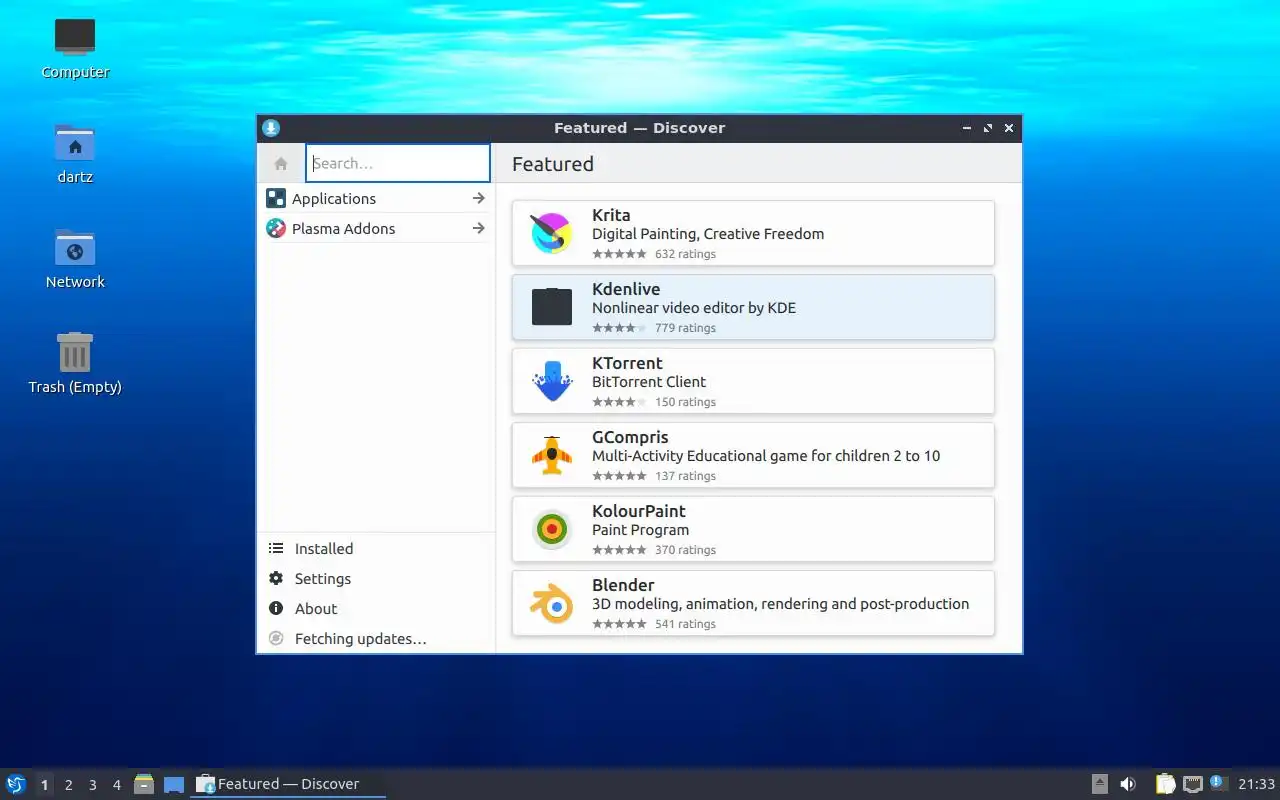Go to Discover home via house icon
This screenshot has height=800, width=1280.
coord(281,163)
